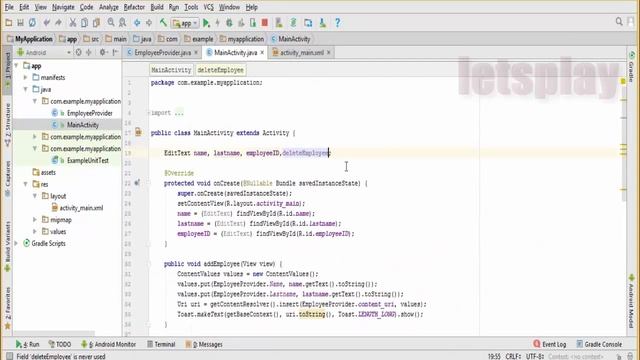Stop the run with the red square

[264, 23]
